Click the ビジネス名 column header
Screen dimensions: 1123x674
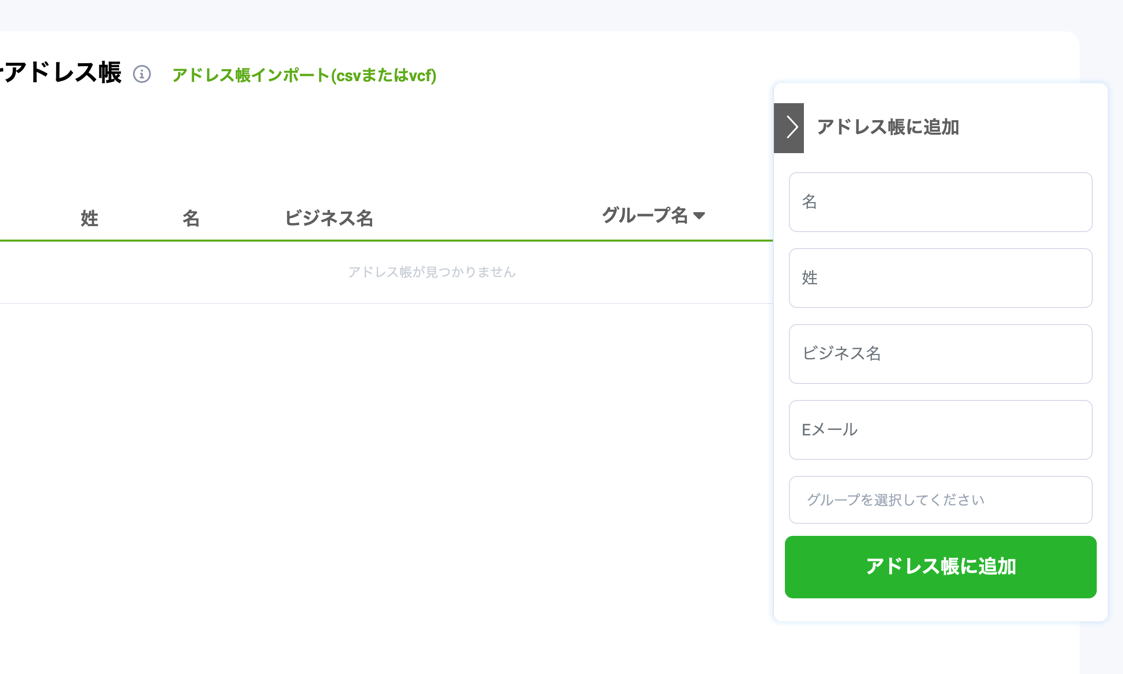tap(329, 218)
